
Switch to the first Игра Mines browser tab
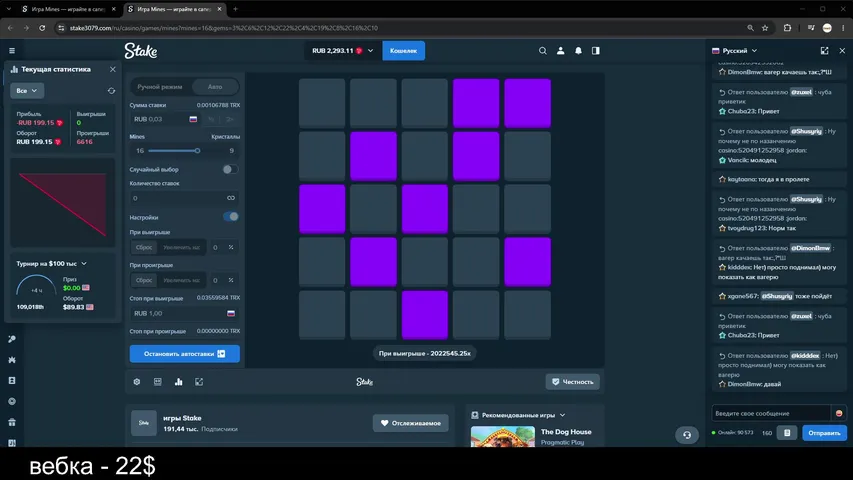pyautogui.click(x=67, y=9)
